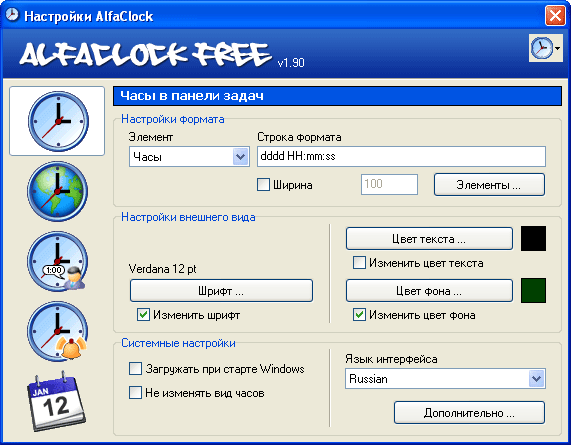Viewport: 571px width, 445px height.
Task: Toggle Не изменять вид часов checkbox
Action: point(135,393)
